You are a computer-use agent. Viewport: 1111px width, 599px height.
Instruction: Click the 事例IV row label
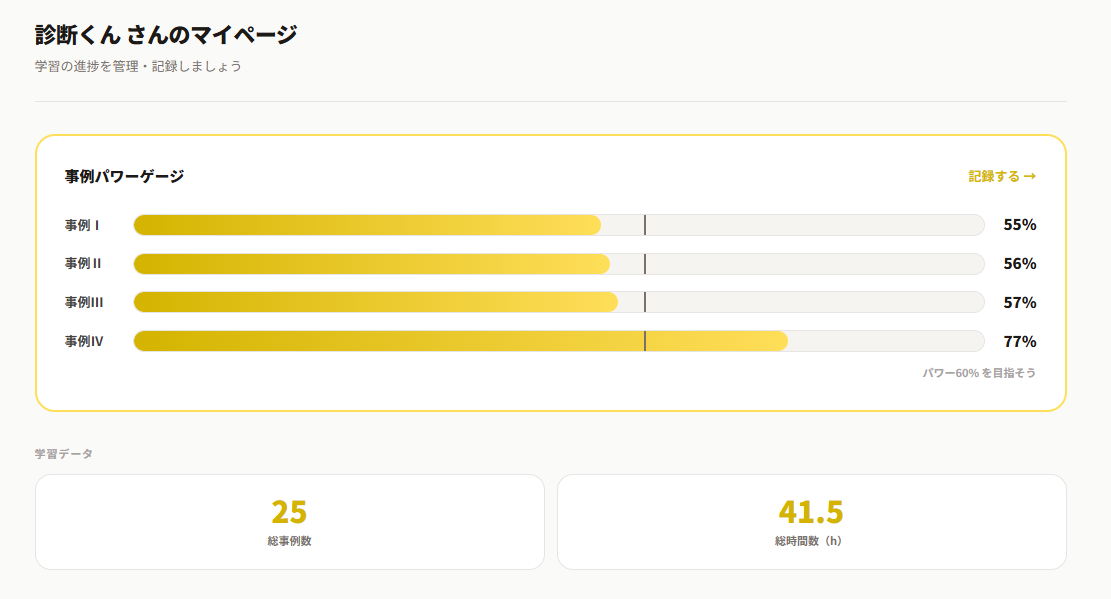(x=84, y=341)
